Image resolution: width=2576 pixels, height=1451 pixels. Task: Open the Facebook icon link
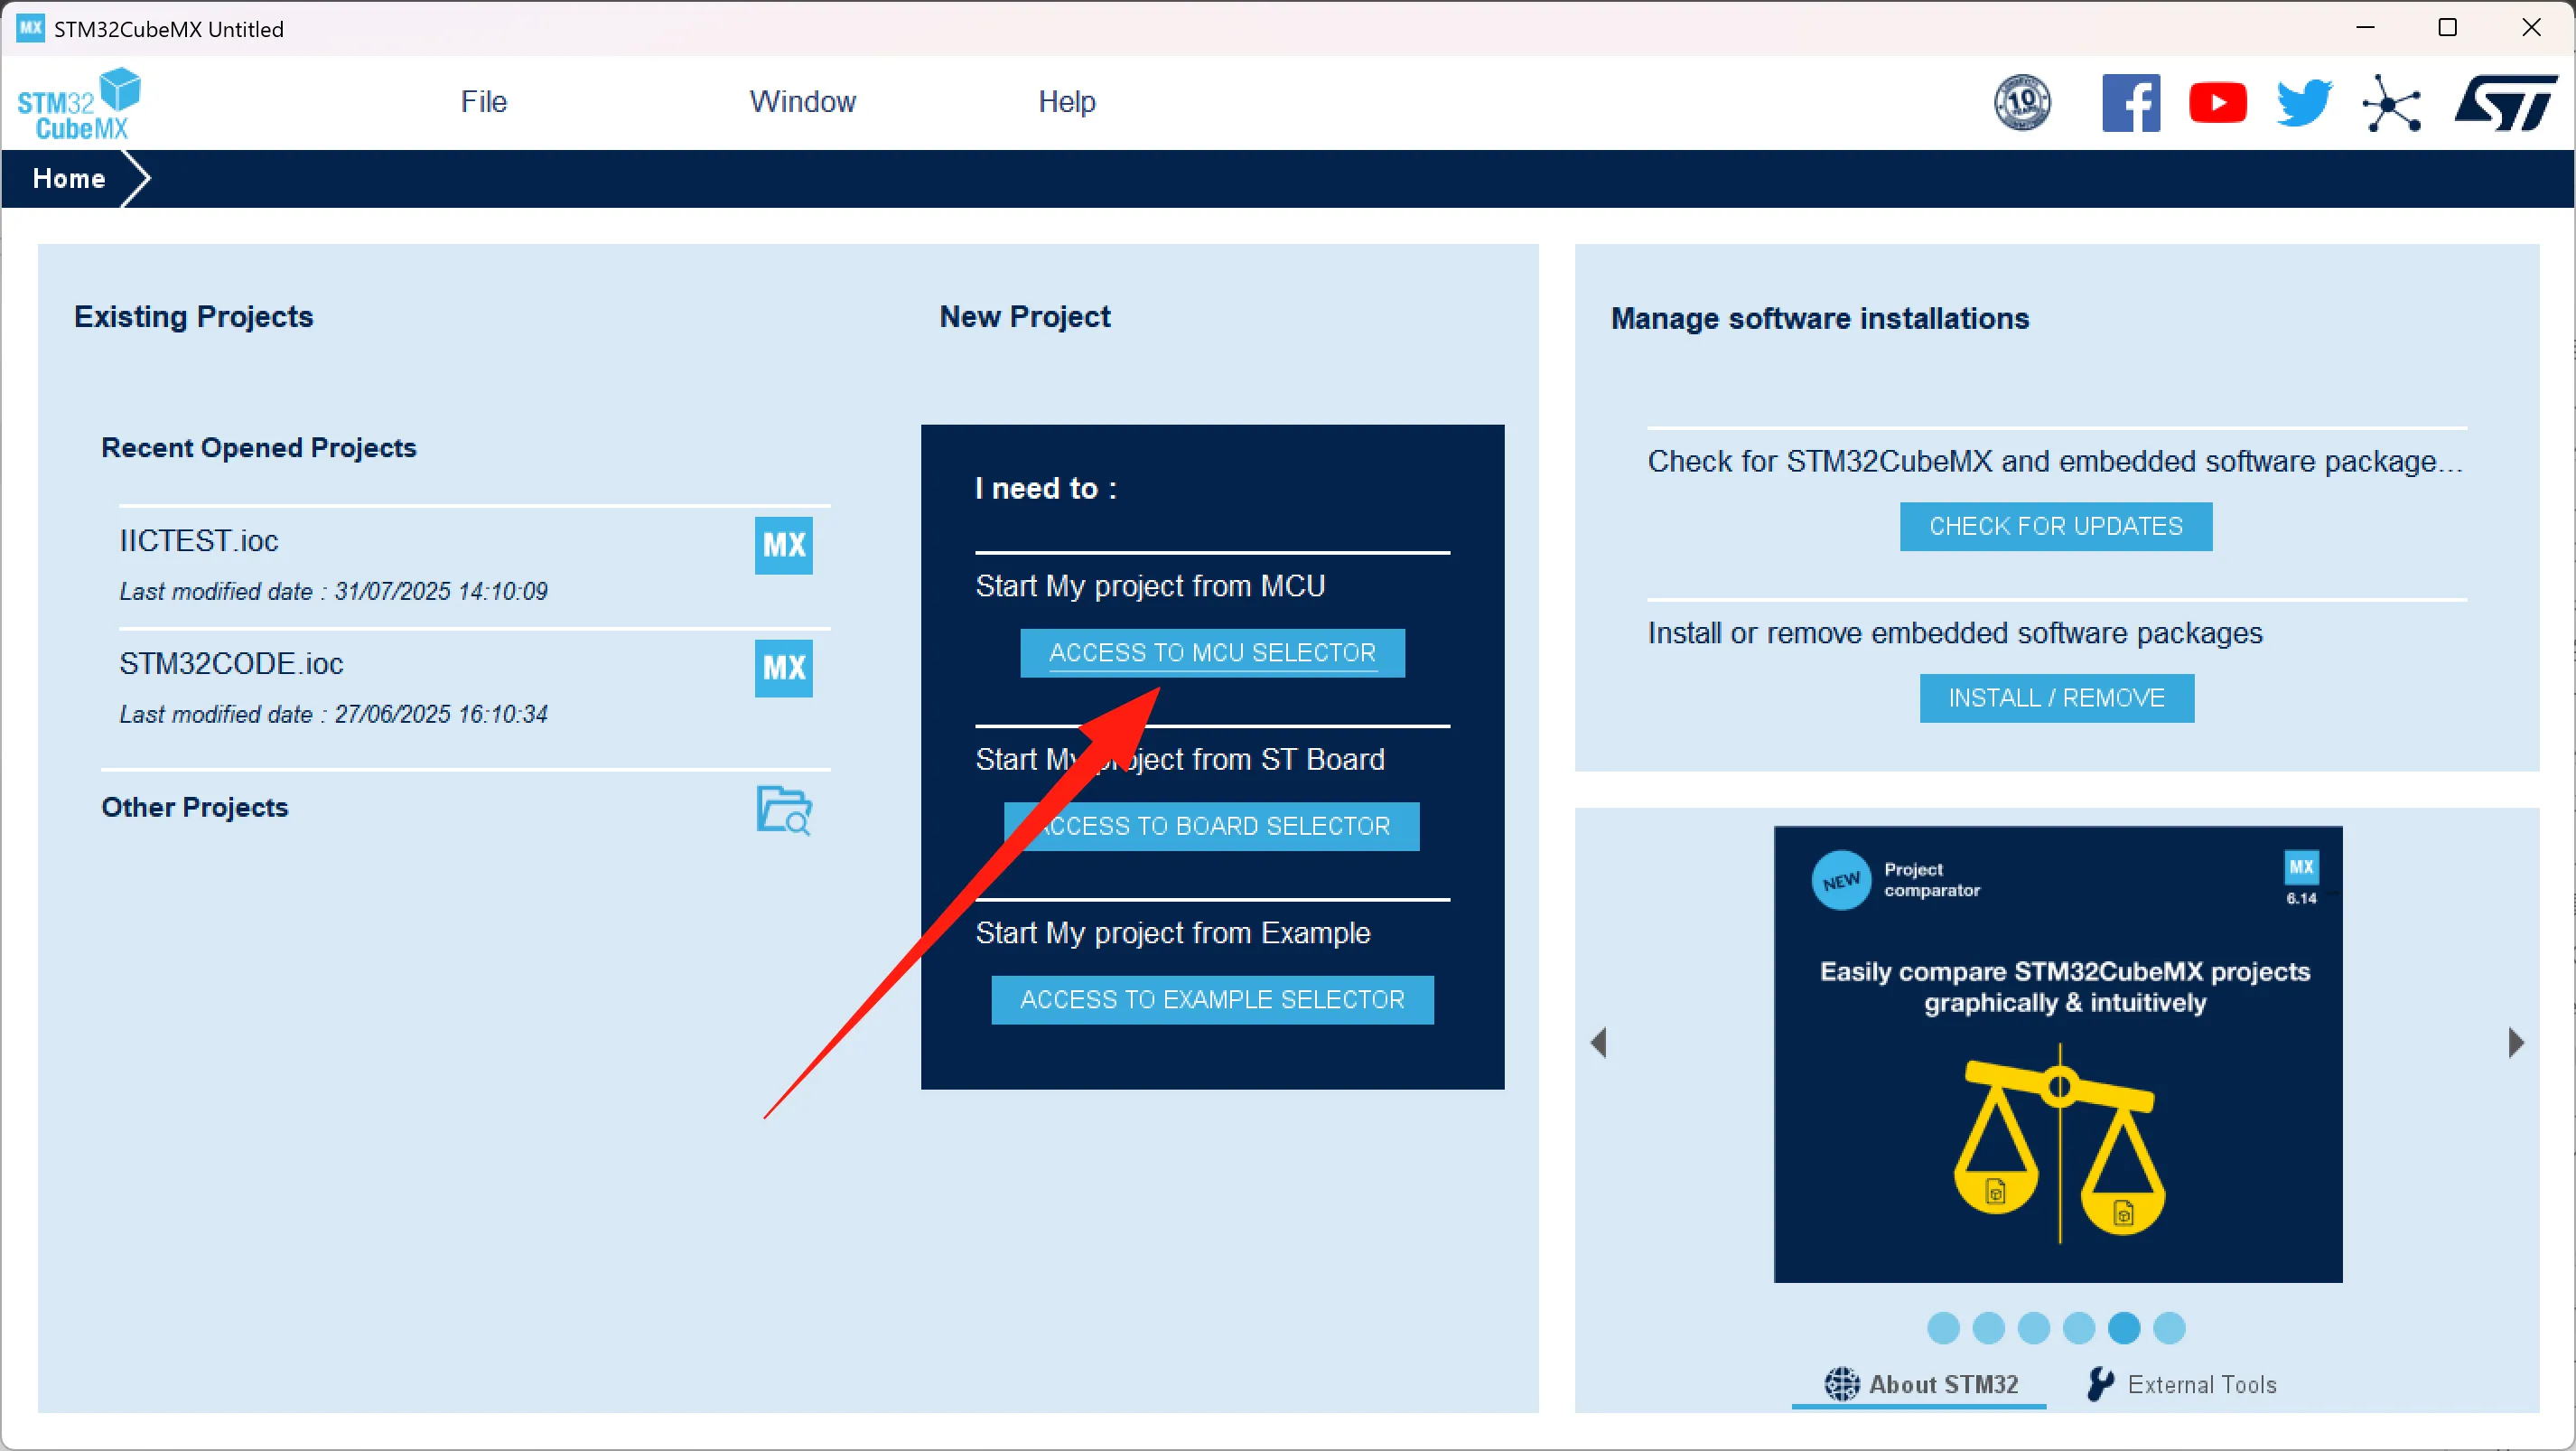click(x=2130, y=102)
